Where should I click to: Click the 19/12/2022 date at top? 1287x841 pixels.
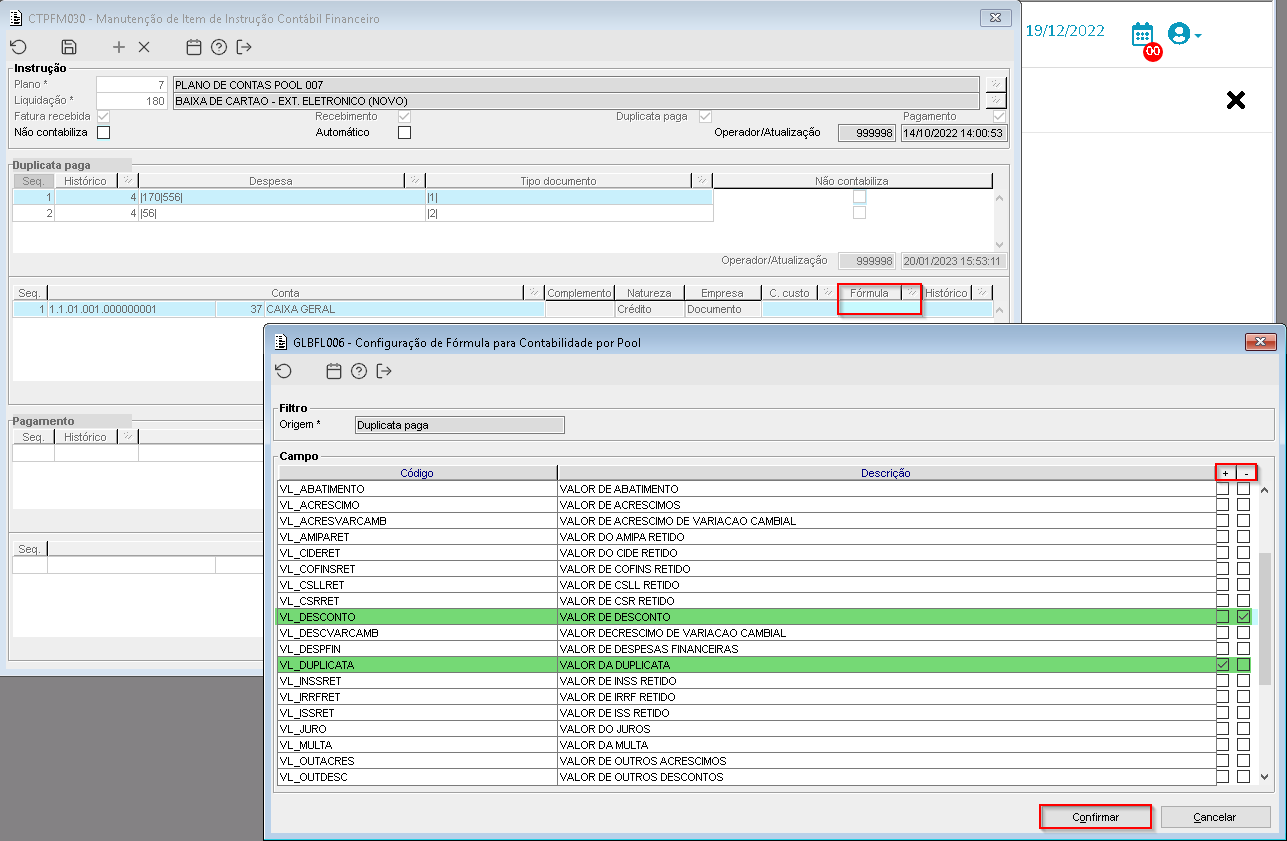[1065, 31]
